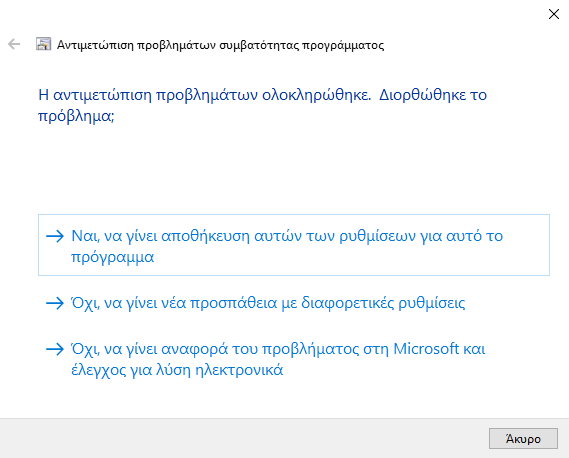Click the arrow beside the Microsoft report option
Screen dimensions: 569x458
[x=55, y=349]
